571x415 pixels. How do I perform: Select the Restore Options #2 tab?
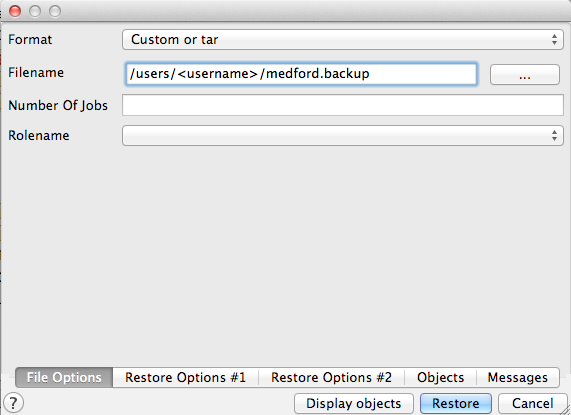pyautogui.click(x=331, y=378)
